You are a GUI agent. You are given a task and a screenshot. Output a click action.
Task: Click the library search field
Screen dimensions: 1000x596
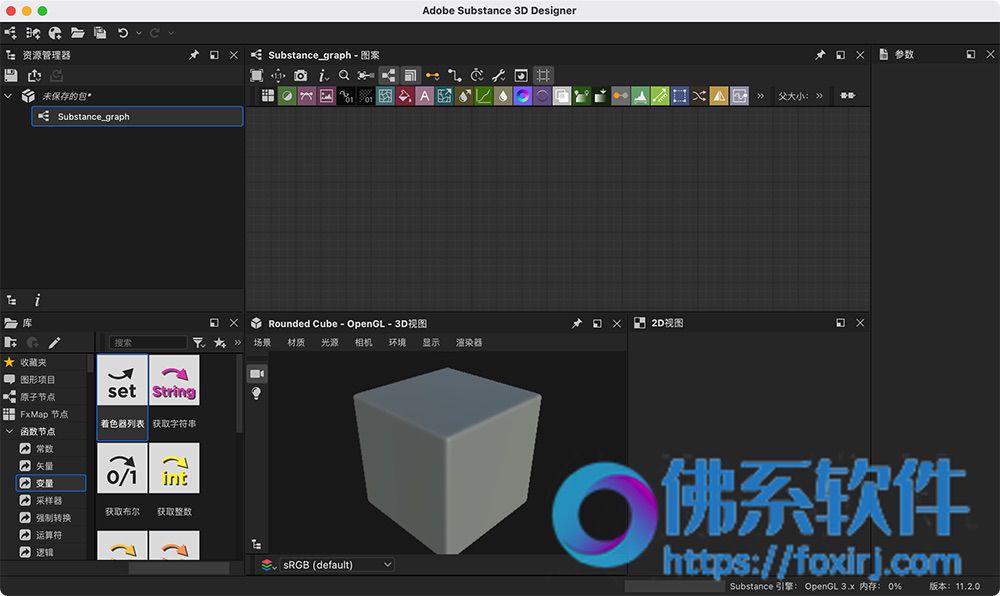[147, 342]
